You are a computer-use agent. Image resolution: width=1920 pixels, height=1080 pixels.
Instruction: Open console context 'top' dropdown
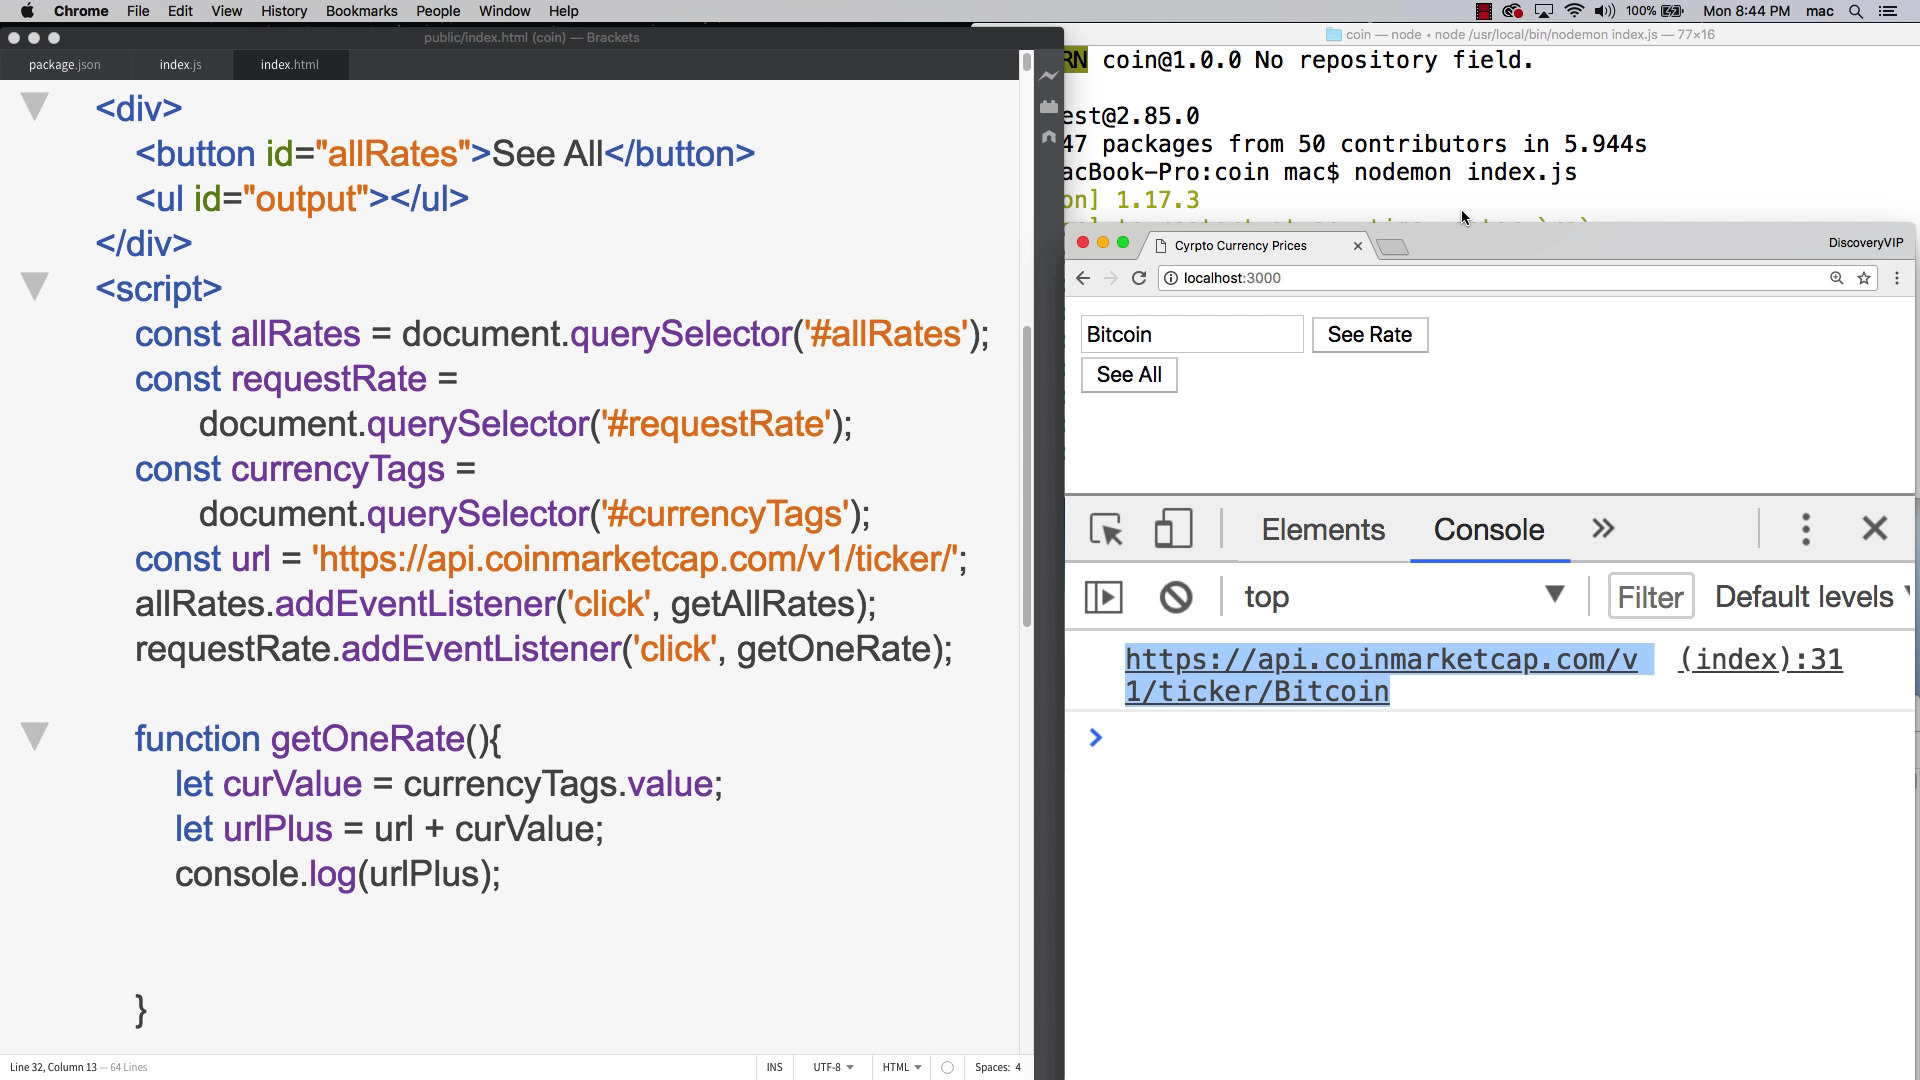tap(1405, 597)
